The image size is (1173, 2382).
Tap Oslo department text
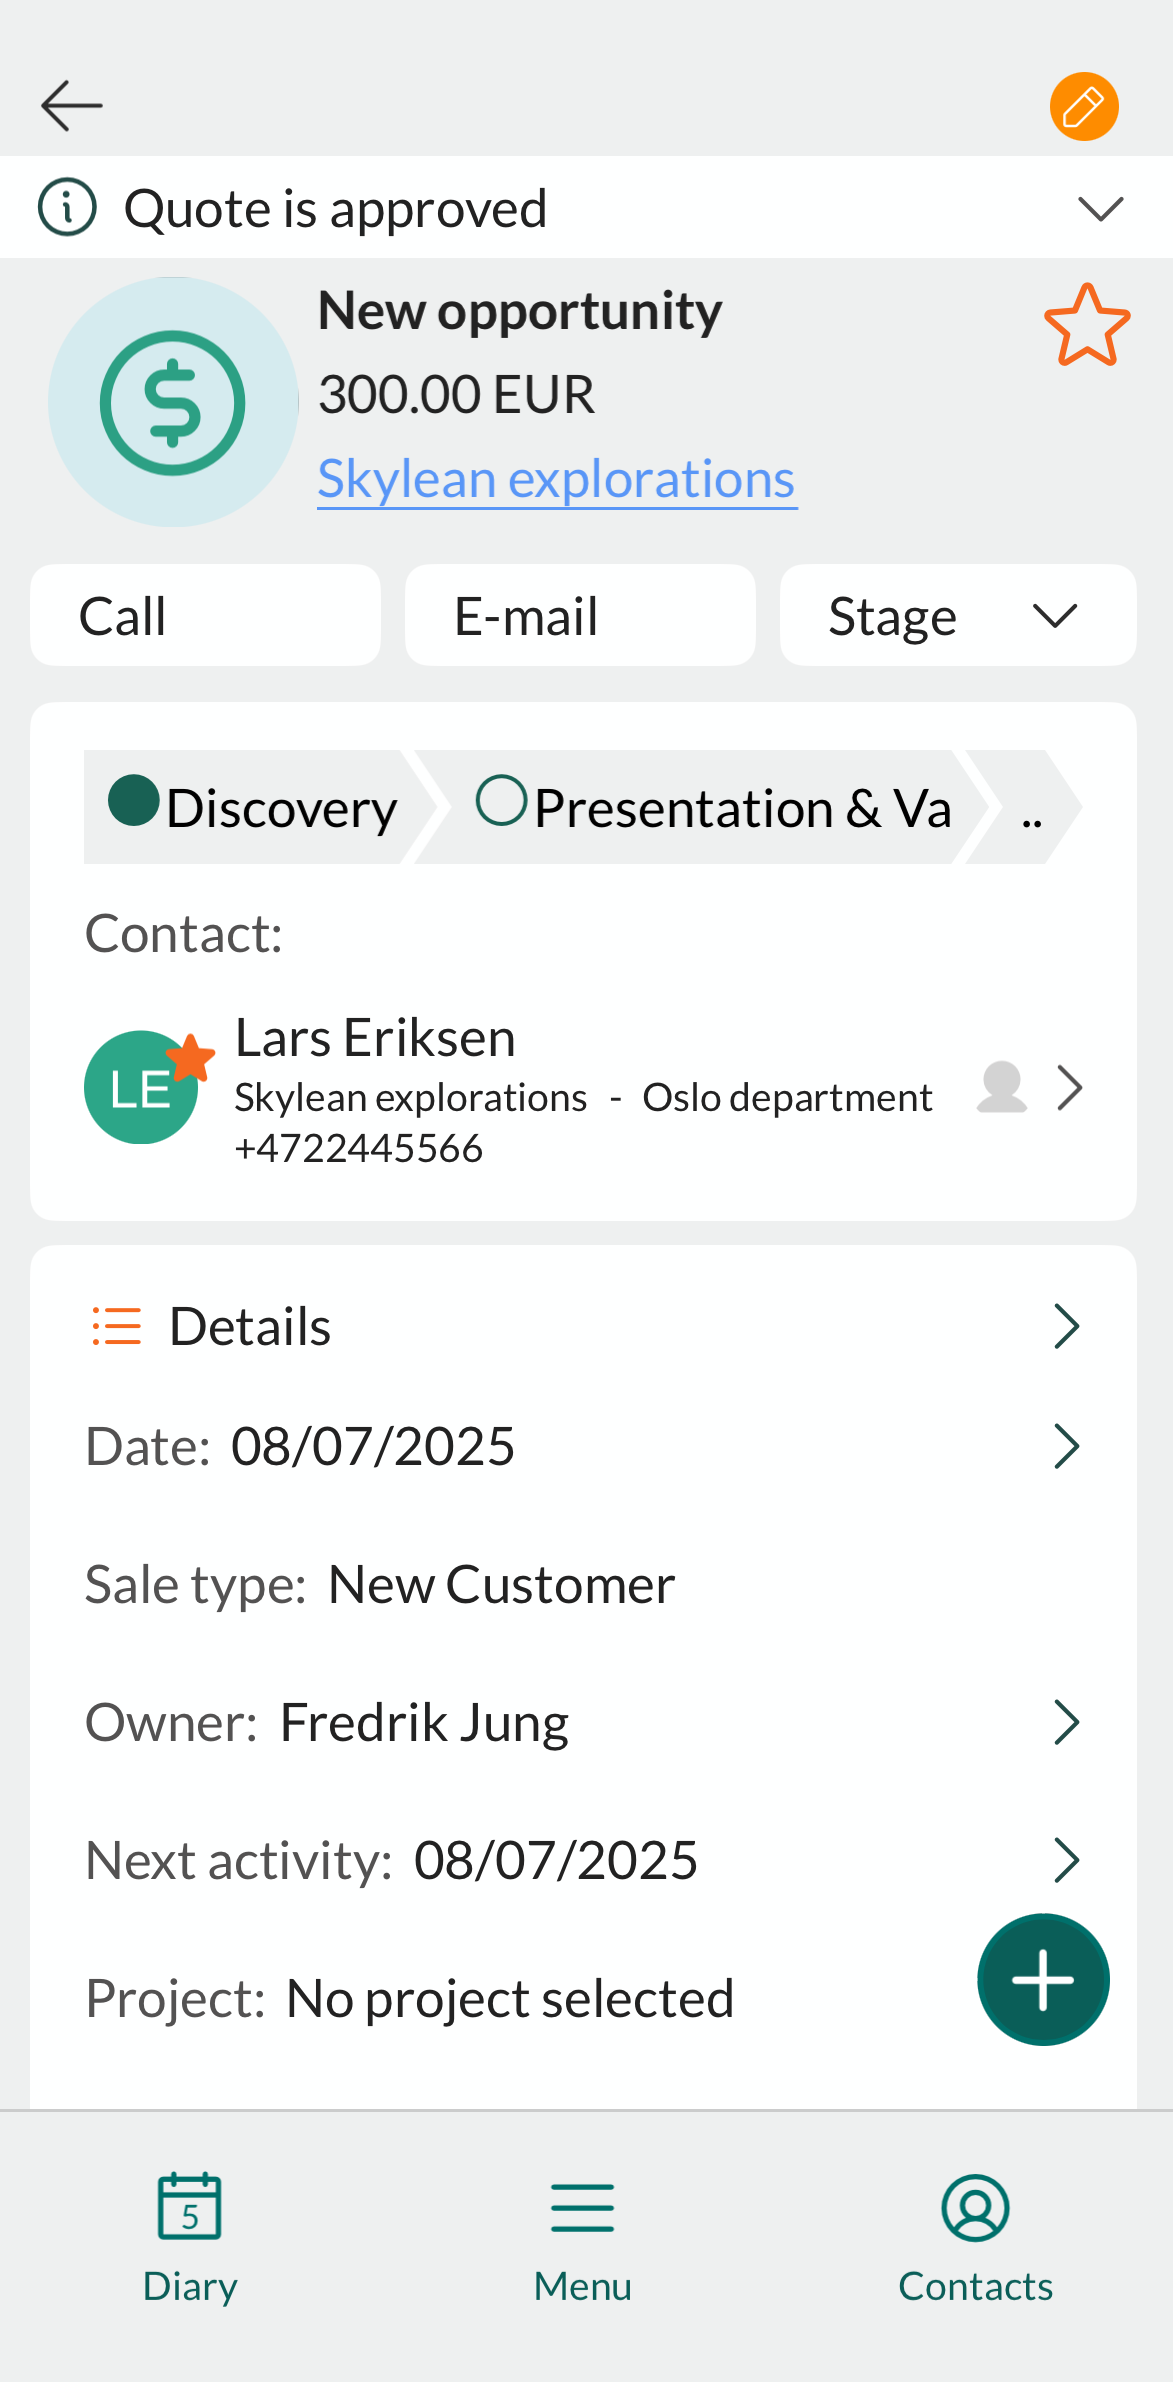[x=787, y=1098]
